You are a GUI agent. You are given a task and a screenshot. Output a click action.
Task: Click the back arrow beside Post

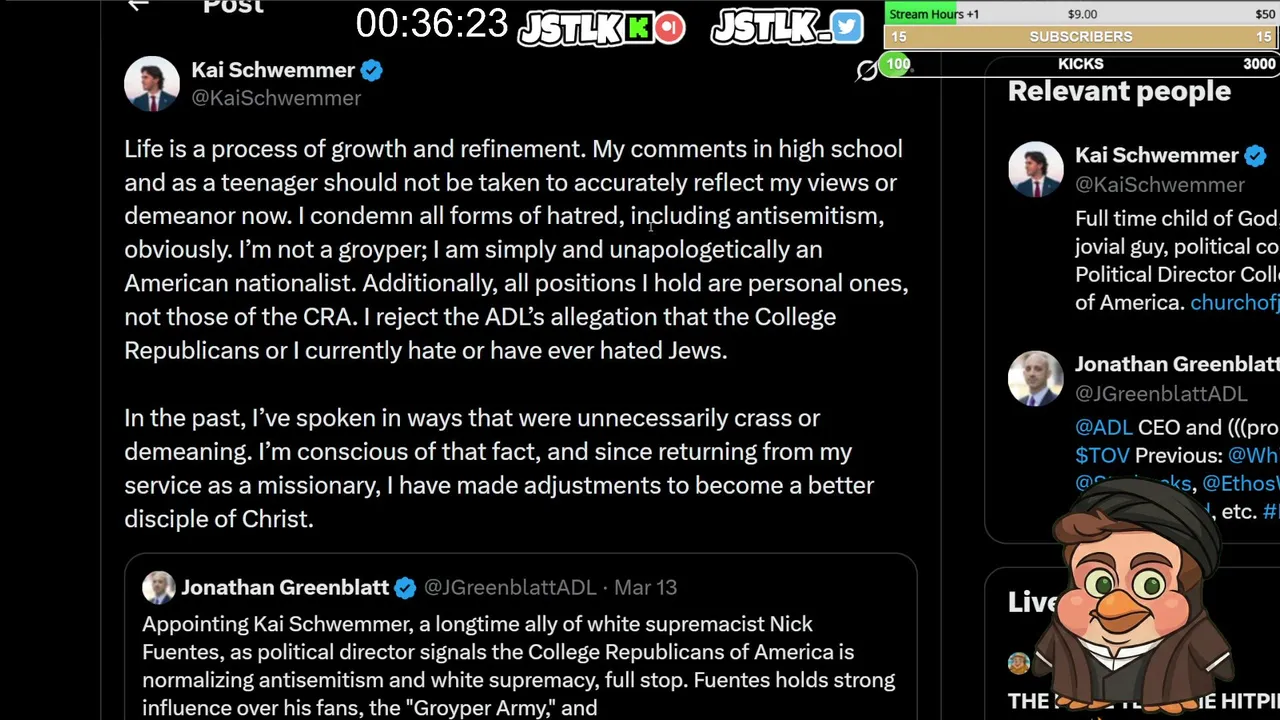coord(138,6)
